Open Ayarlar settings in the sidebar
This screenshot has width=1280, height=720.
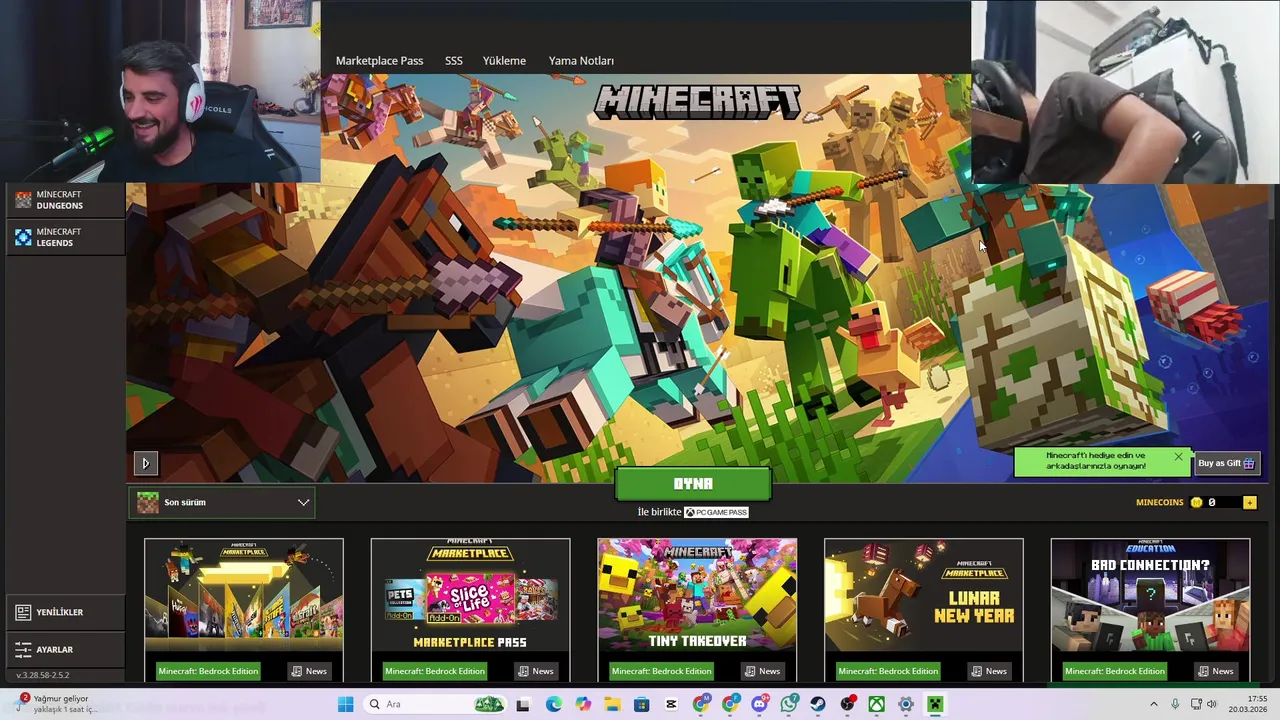click(x=65, y=650)
